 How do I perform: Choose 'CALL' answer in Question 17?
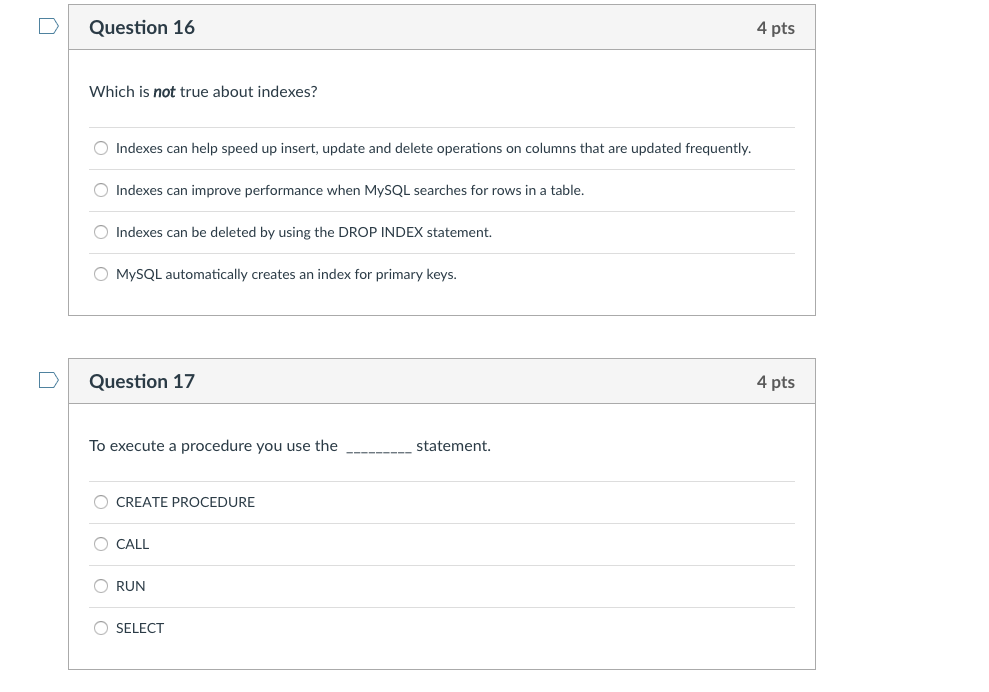click(101, 543)
